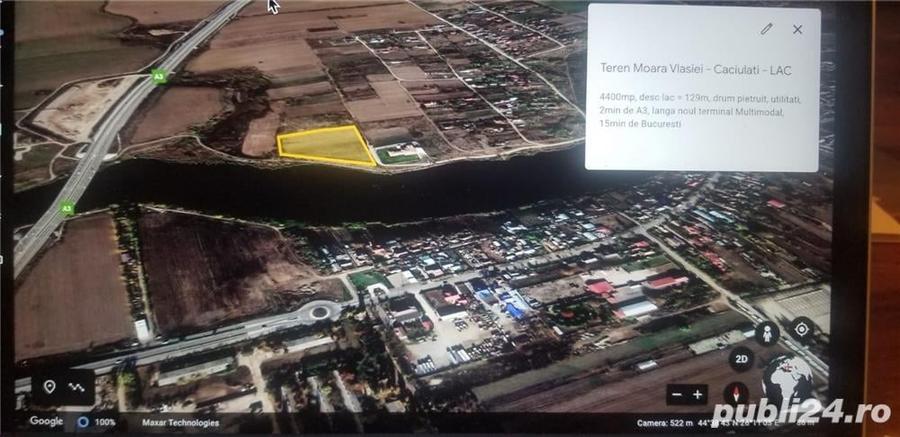900x437 pixels.
Task: Click the 100% loading status text
Action: tap(105, 422)
